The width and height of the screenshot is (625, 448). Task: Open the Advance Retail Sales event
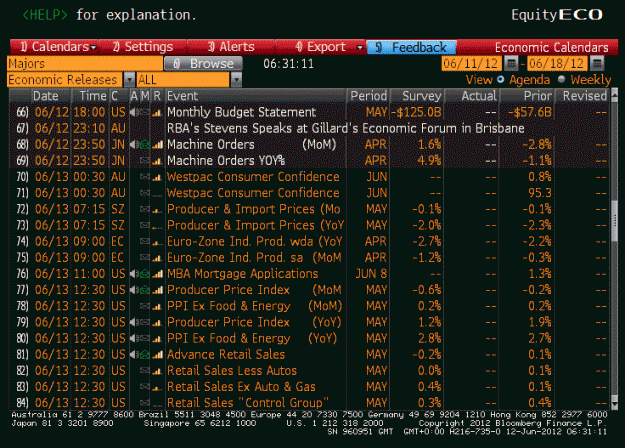coord(226,354)
